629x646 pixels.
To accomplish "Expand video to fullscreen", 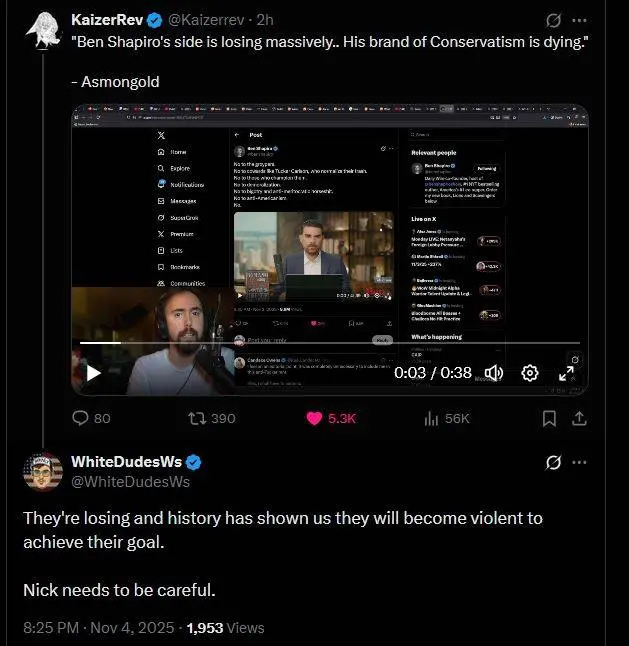I will click(566, 373).
